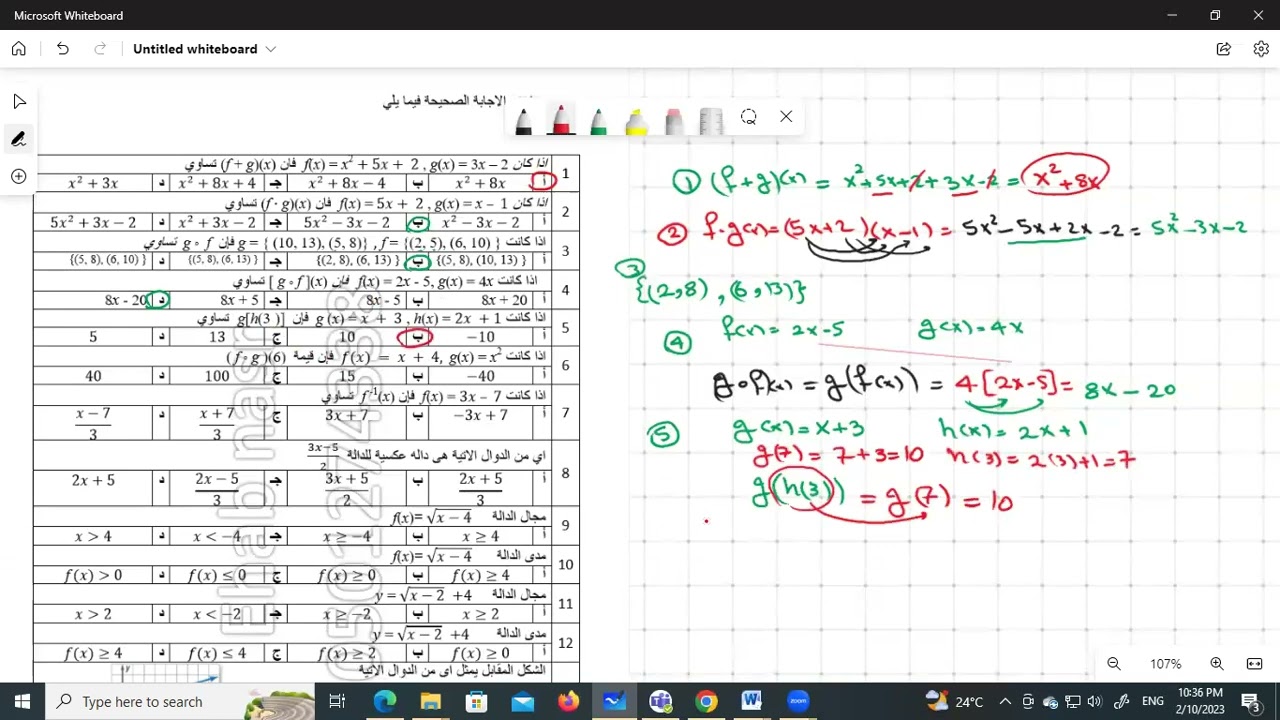Go to the whiteboard Home screen
Viewport: 1280px width, 720px height.
(19, 49)
